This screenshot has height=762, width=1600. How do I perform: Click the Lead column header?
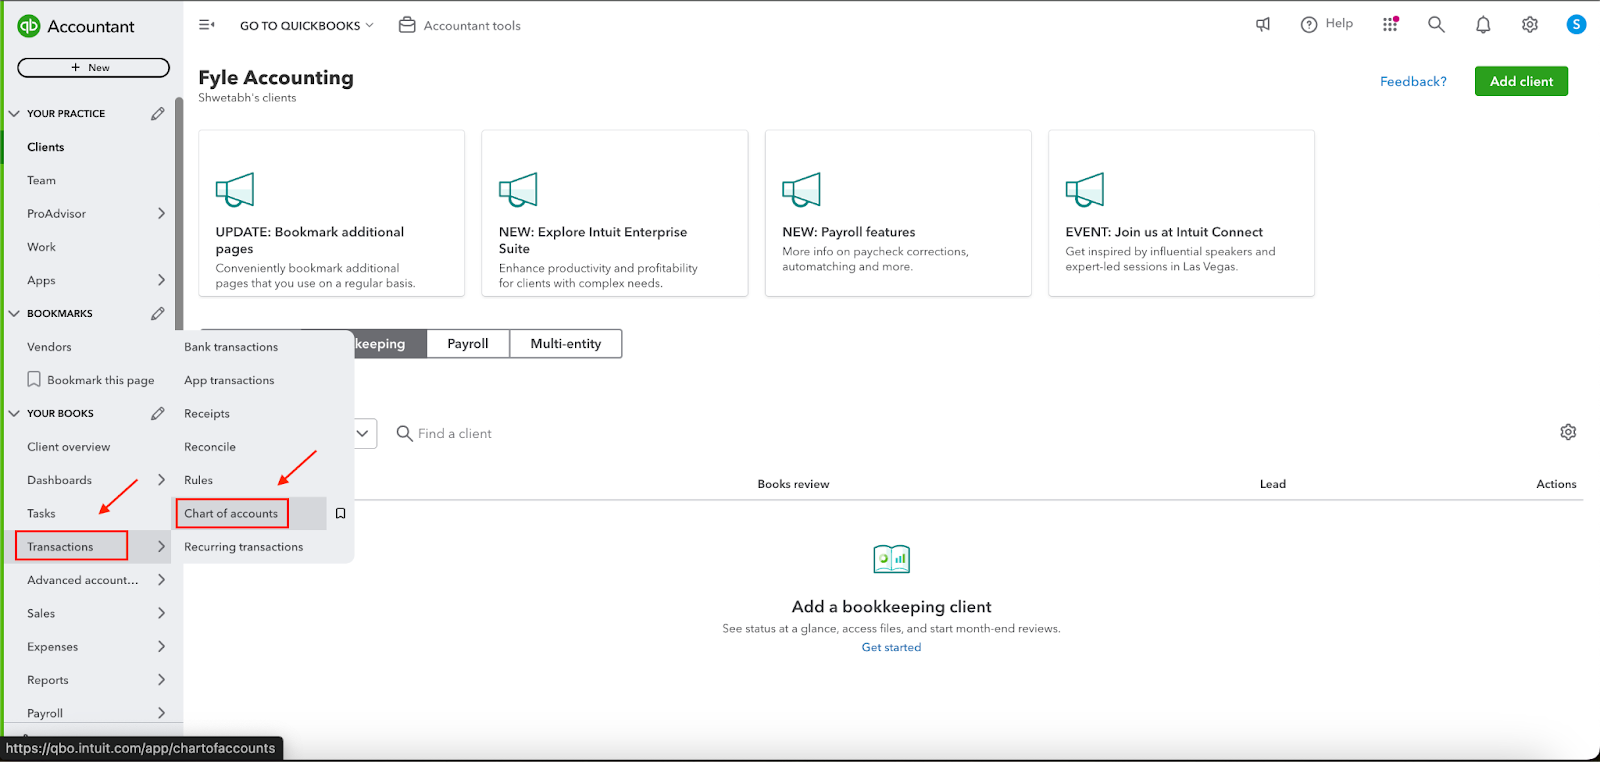(x=1272, y=484)
